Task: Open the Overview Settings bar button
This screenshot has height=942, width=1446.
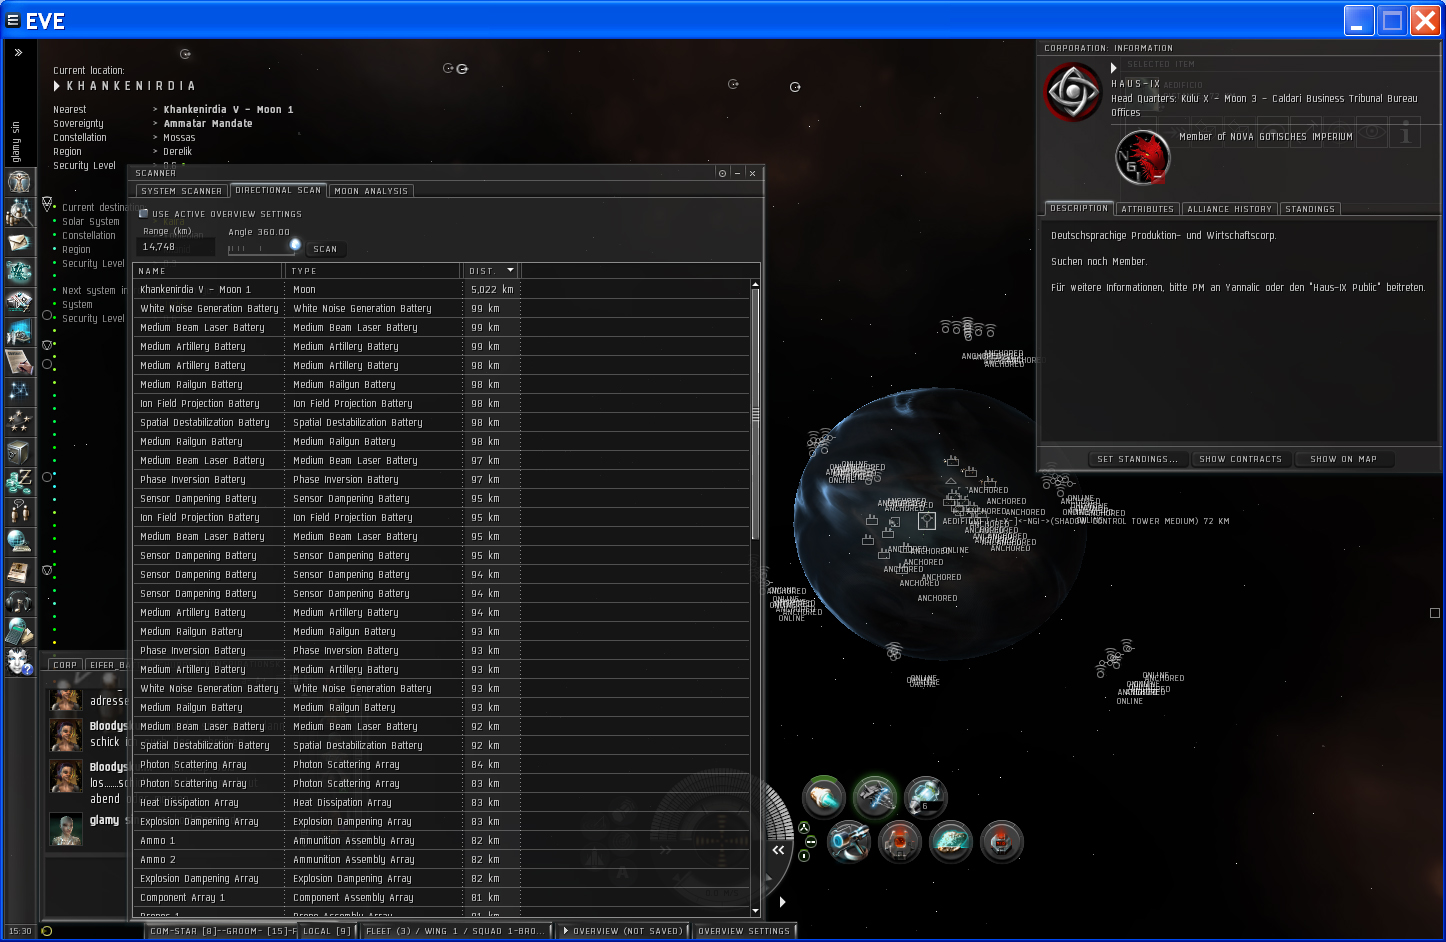Action: pyautogui.click(x=744, y=931)
